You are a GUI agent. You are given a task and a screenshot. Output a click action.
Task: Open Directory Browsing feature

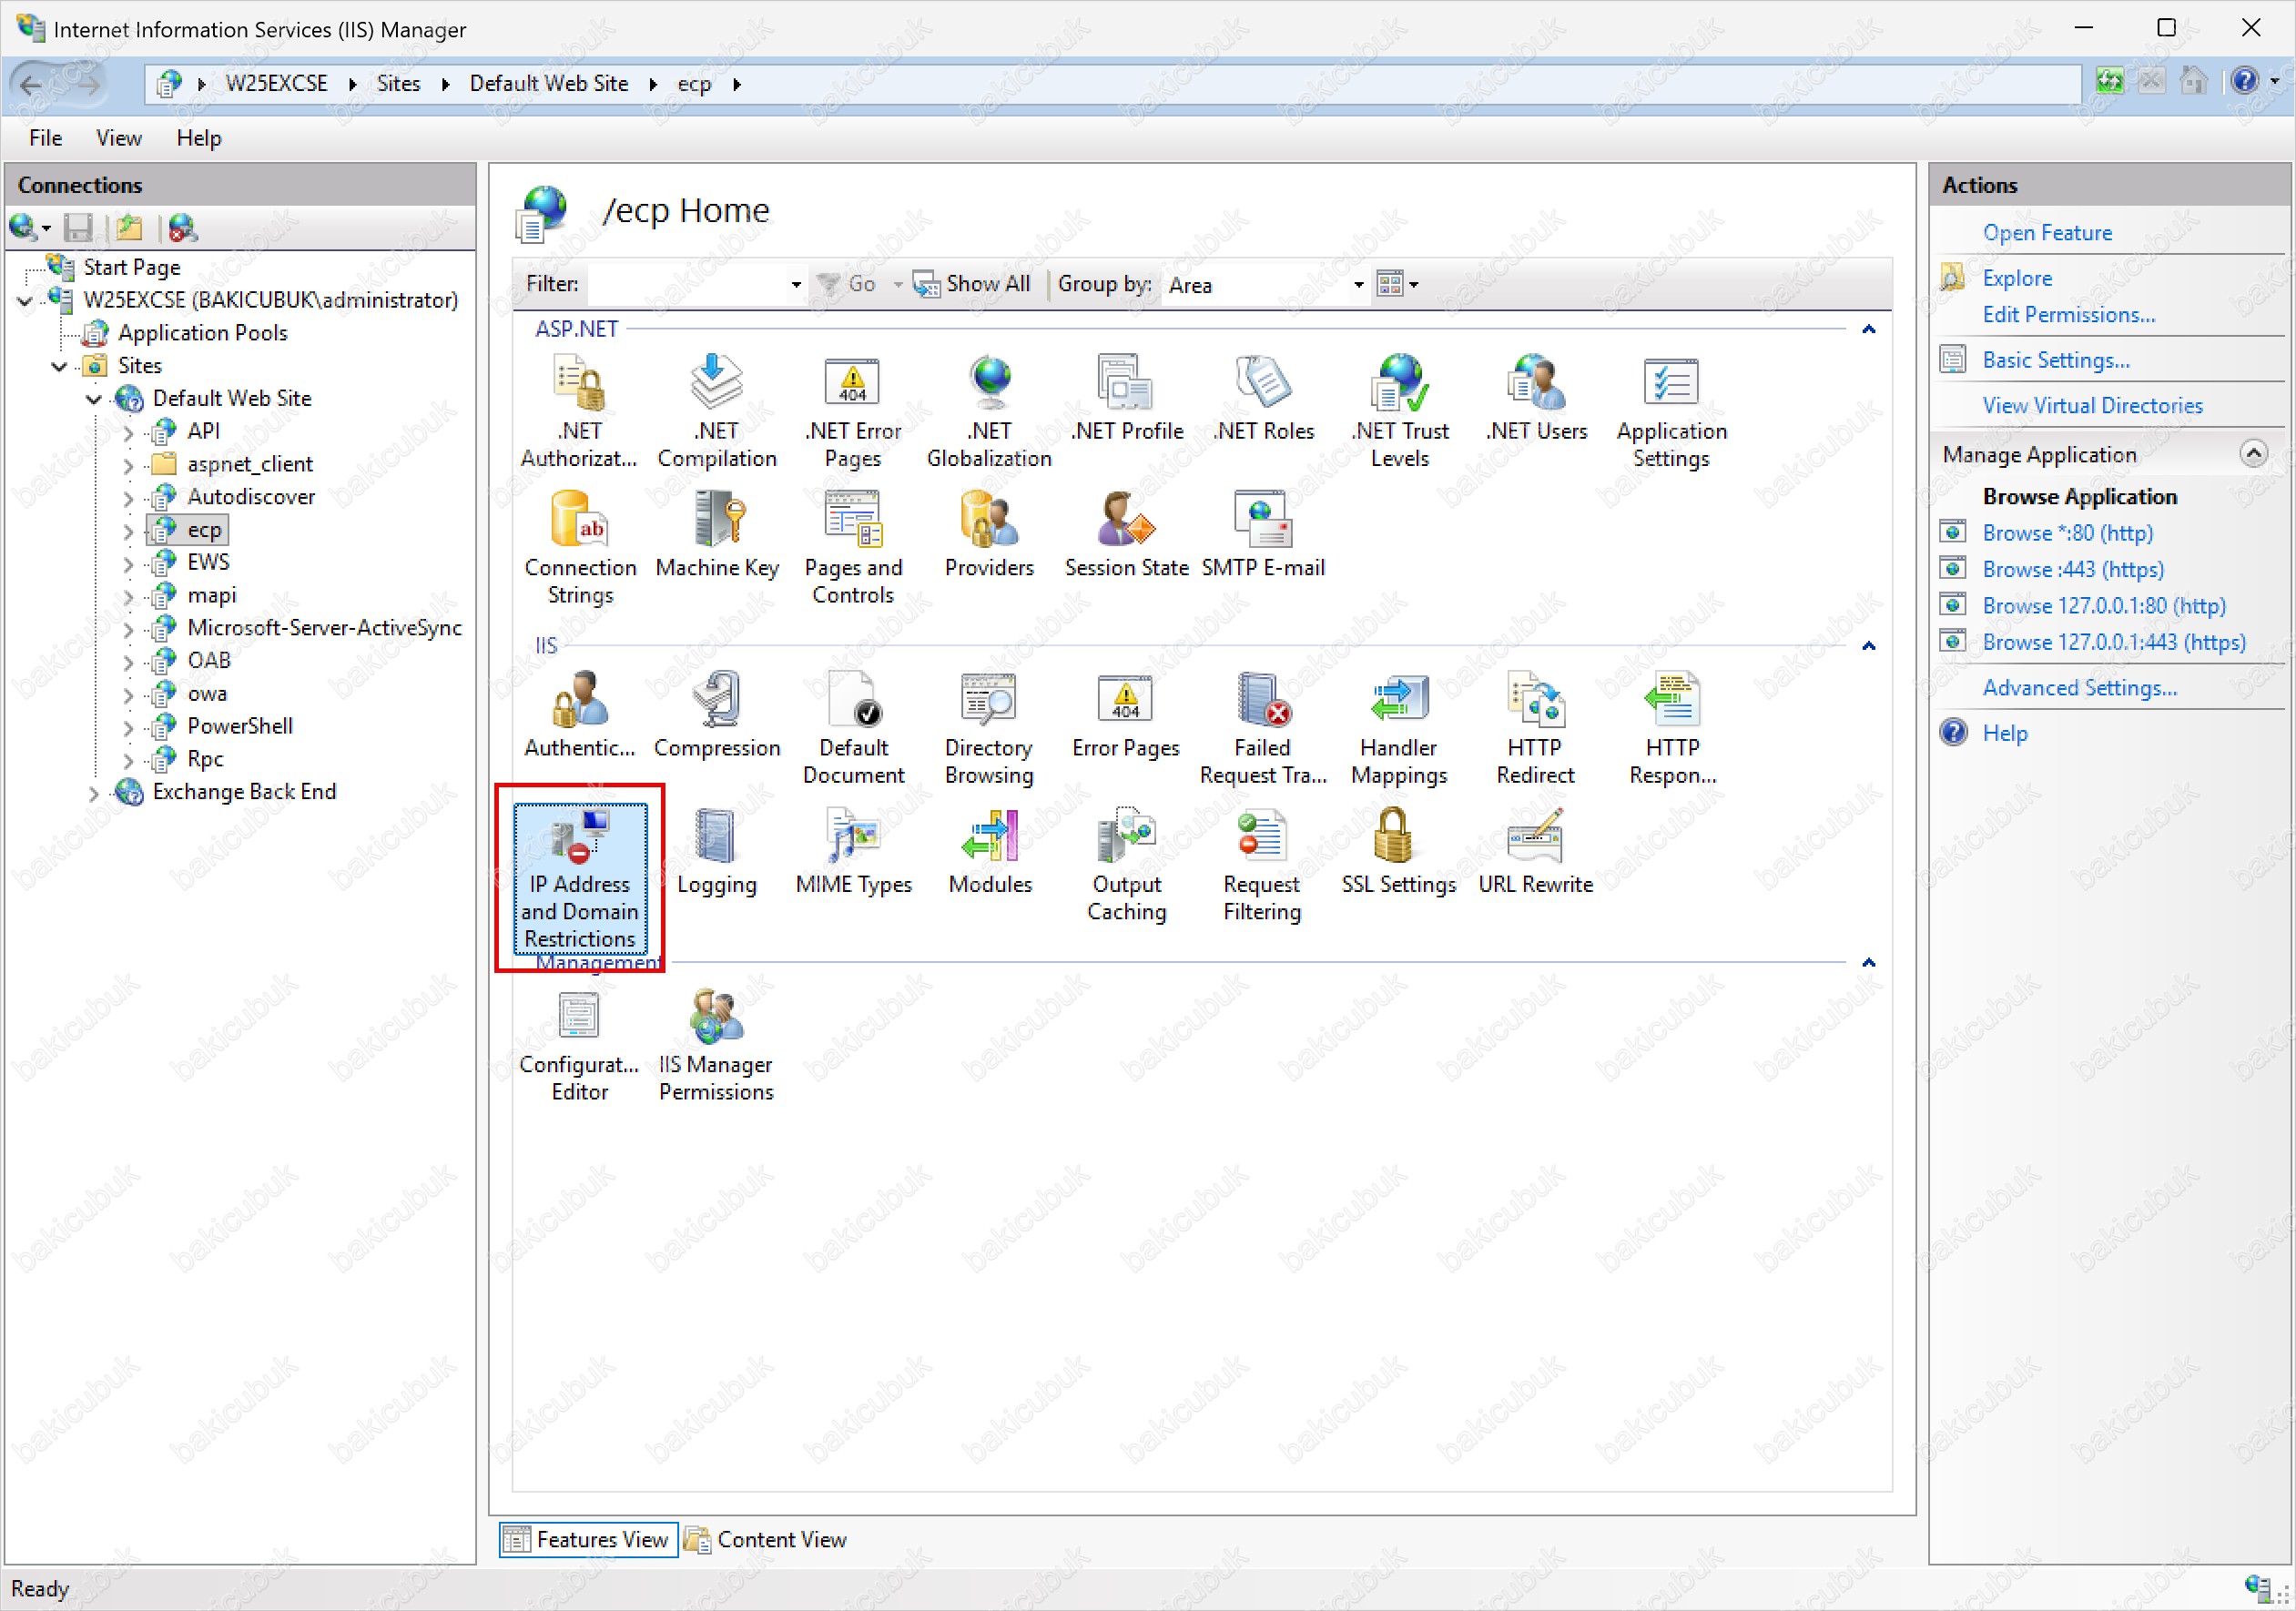coord(989,728)
